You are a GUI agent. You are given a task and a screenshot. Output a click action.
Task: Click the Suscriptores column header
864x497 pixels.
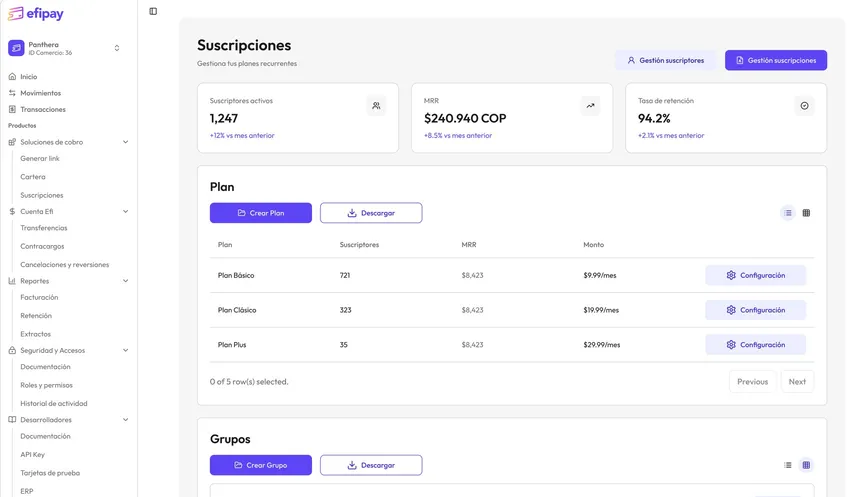tap(359, 245)
